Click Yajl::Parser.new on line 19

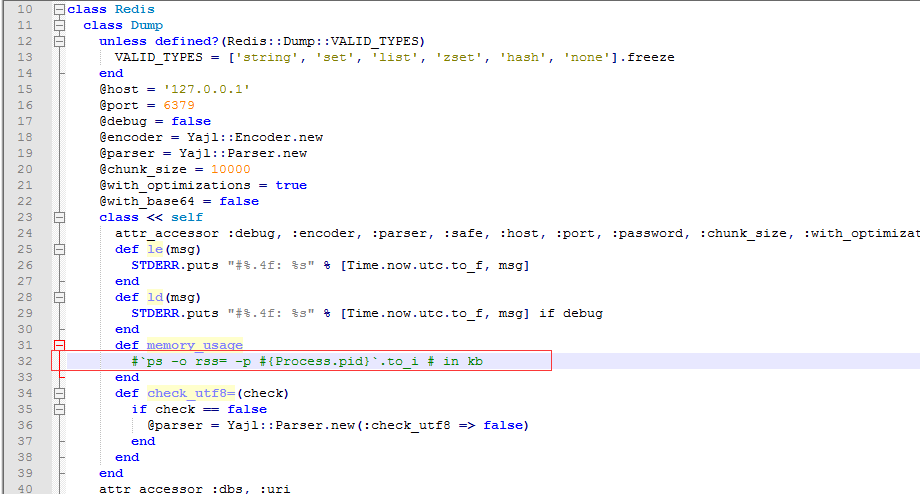[243, 153]
